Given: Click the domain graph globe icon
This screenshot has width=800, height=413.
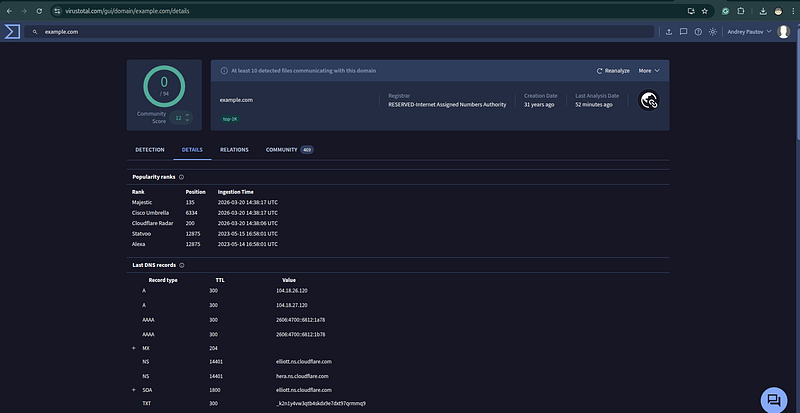Looking at the screenshot, I should (649, 101).
